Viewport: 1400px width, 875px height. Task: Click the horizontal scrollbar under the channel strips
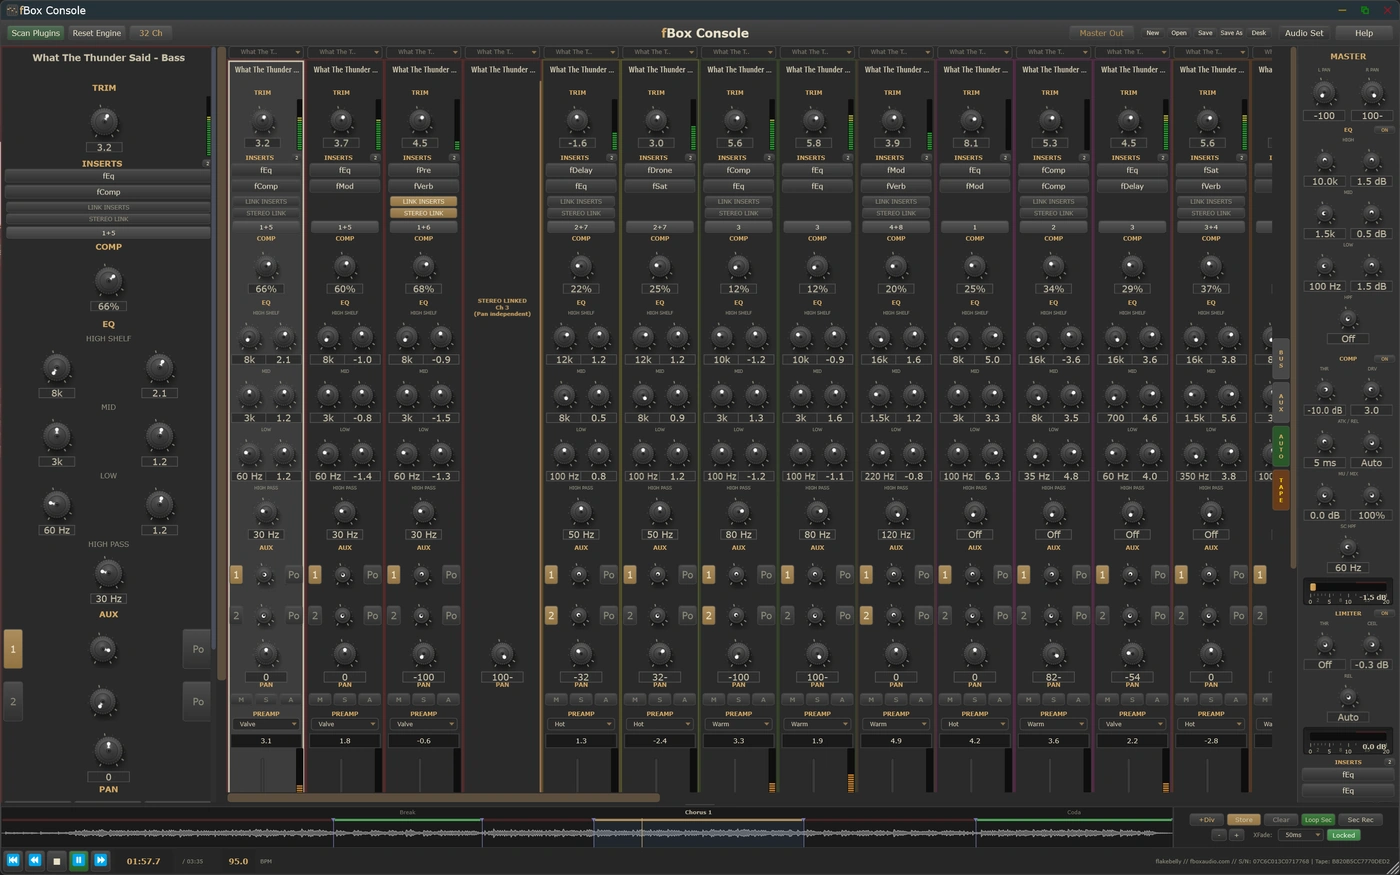coord(443,798)
